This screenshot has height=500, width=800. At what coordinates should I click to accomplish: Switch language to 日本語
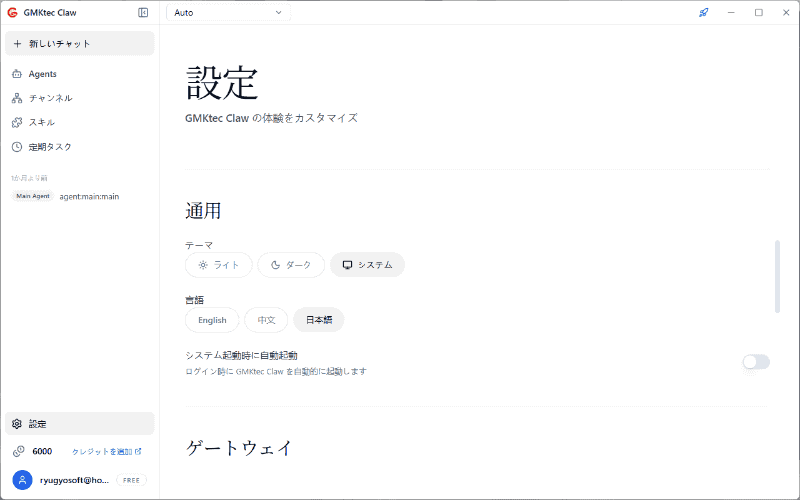tap(319, 320)
